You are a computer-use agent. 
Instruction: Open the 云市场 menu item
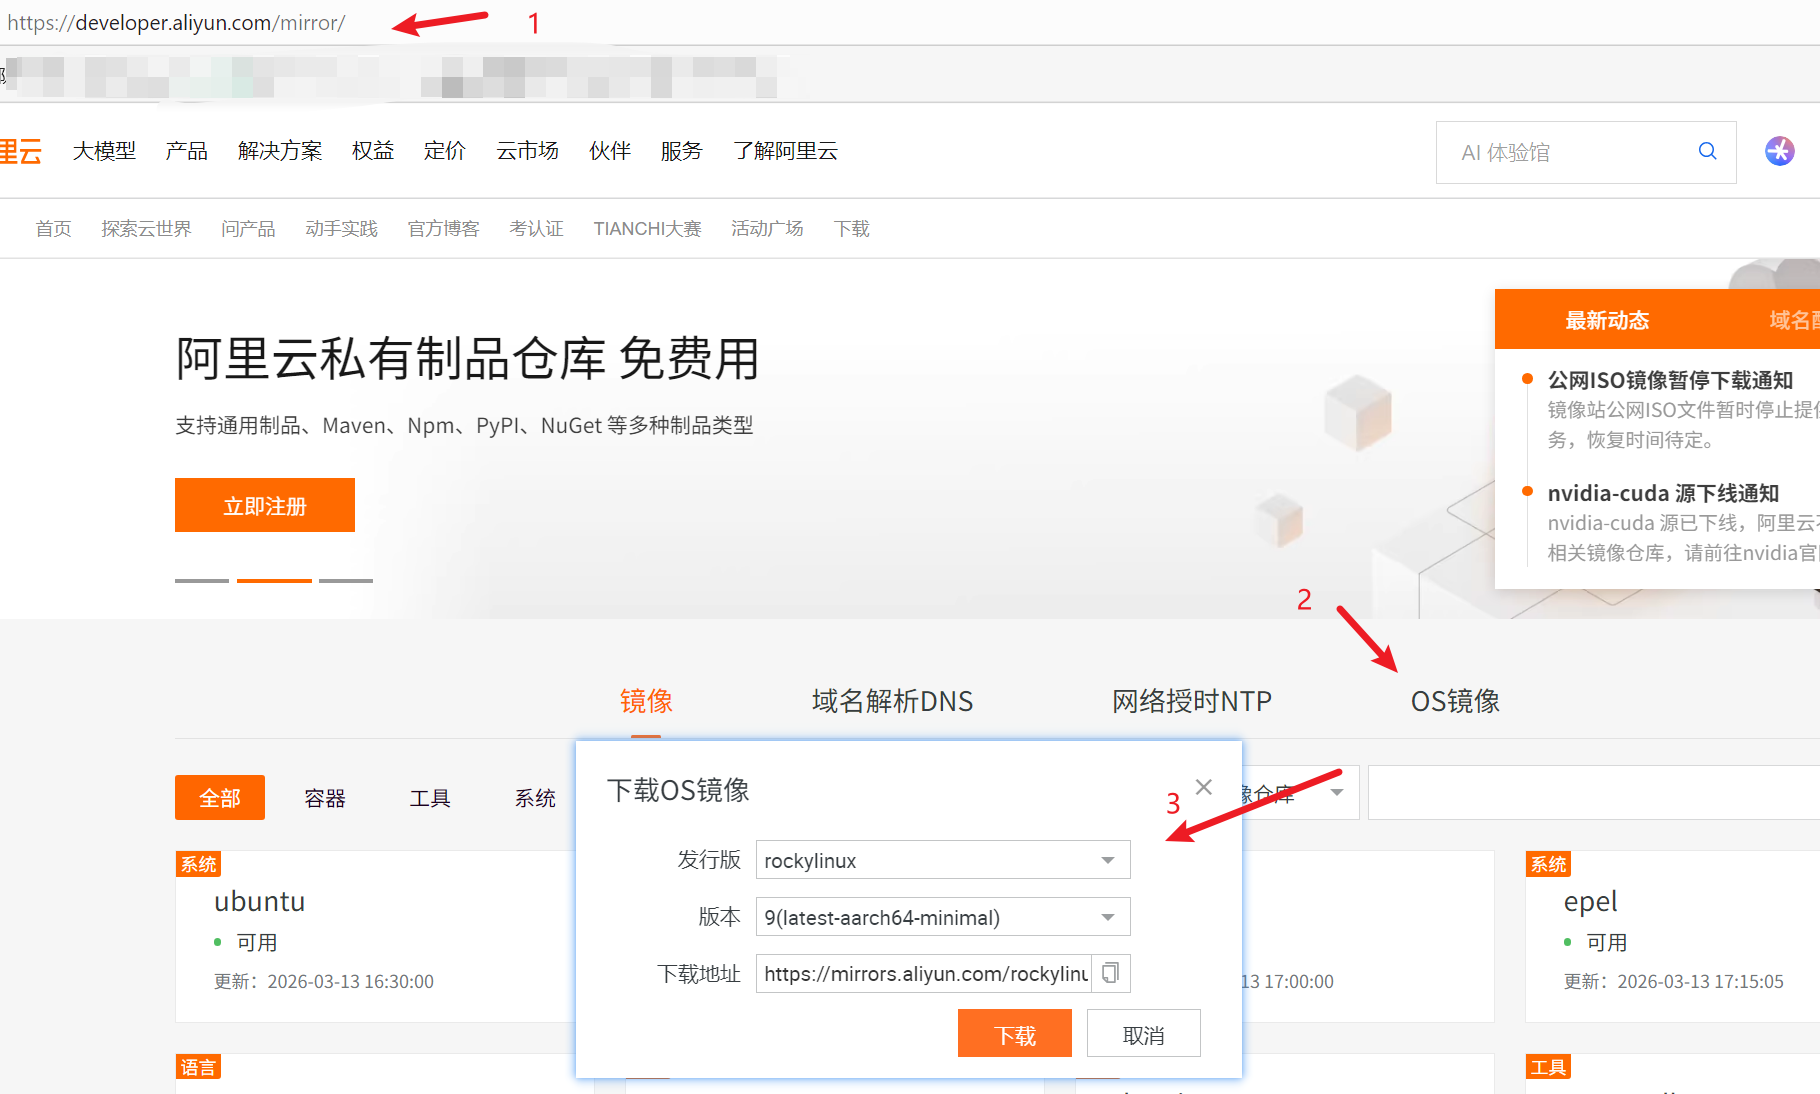click(x=528, y=151)
